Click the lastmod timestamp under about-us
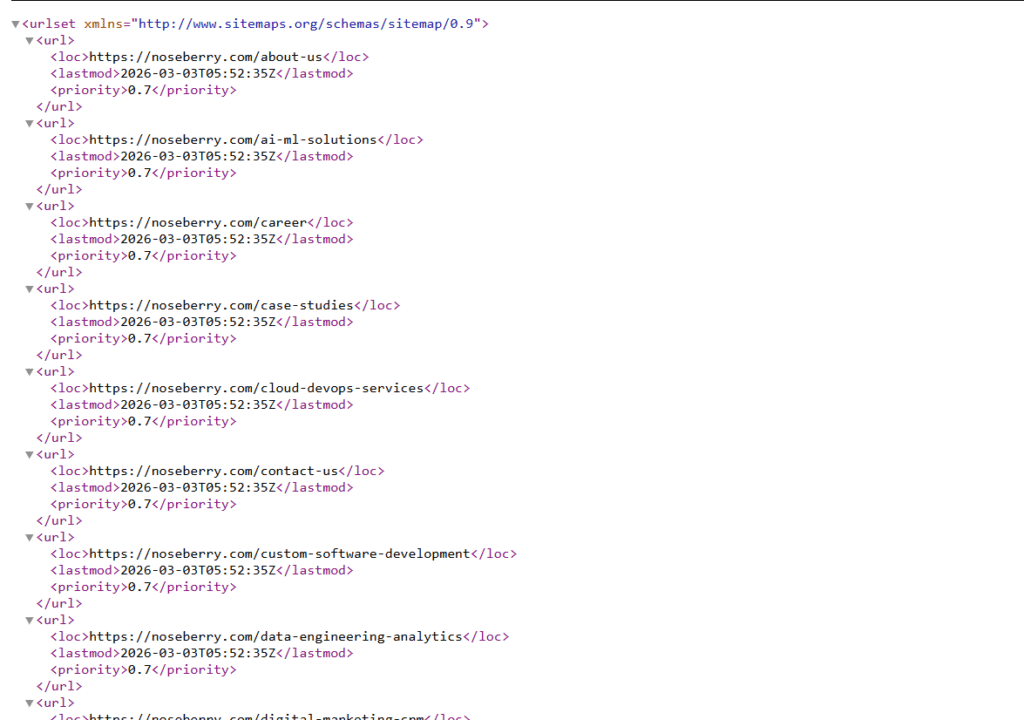This screenshot has height=720, width=1024. point(197,74)
